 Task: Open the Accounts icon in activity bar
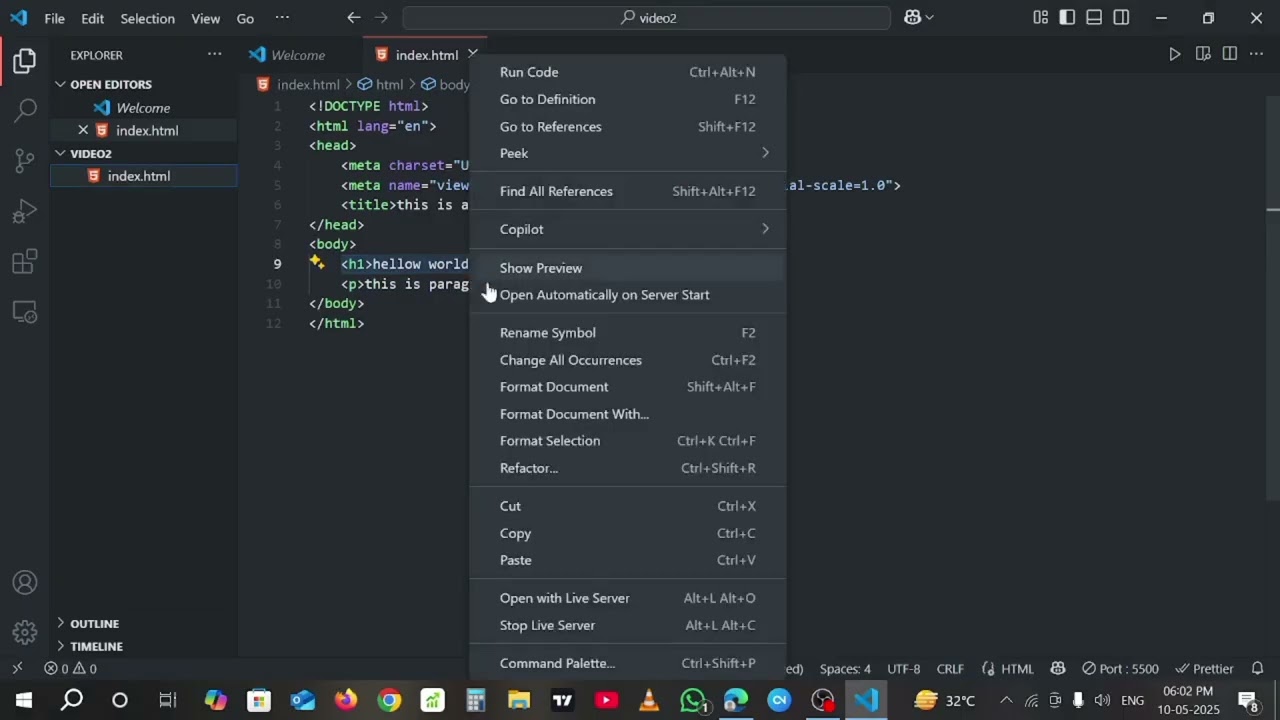25,583
